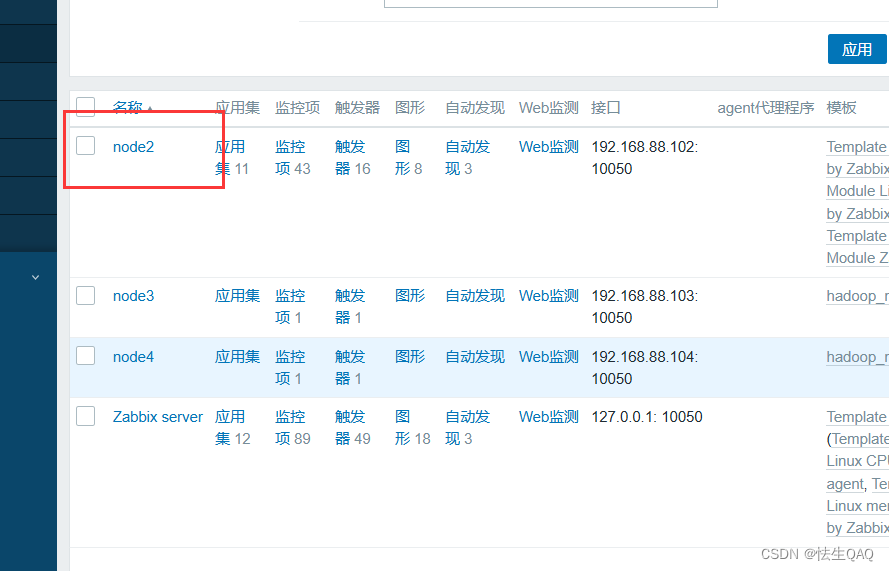Open node4 Web监测 link

click(x=548, y=357)
